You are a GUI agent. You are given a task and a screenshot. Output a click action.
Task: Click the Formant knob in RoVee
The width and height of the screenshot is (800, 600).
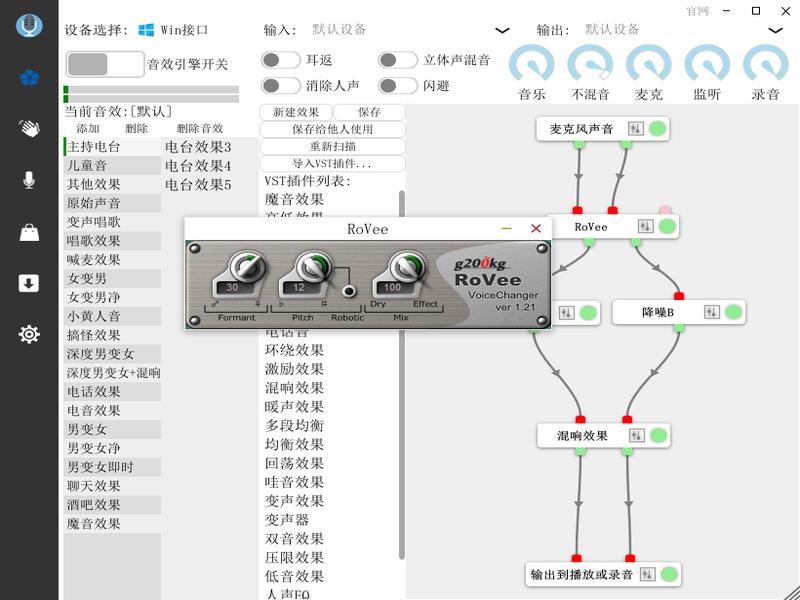click(x=248, y=266)
